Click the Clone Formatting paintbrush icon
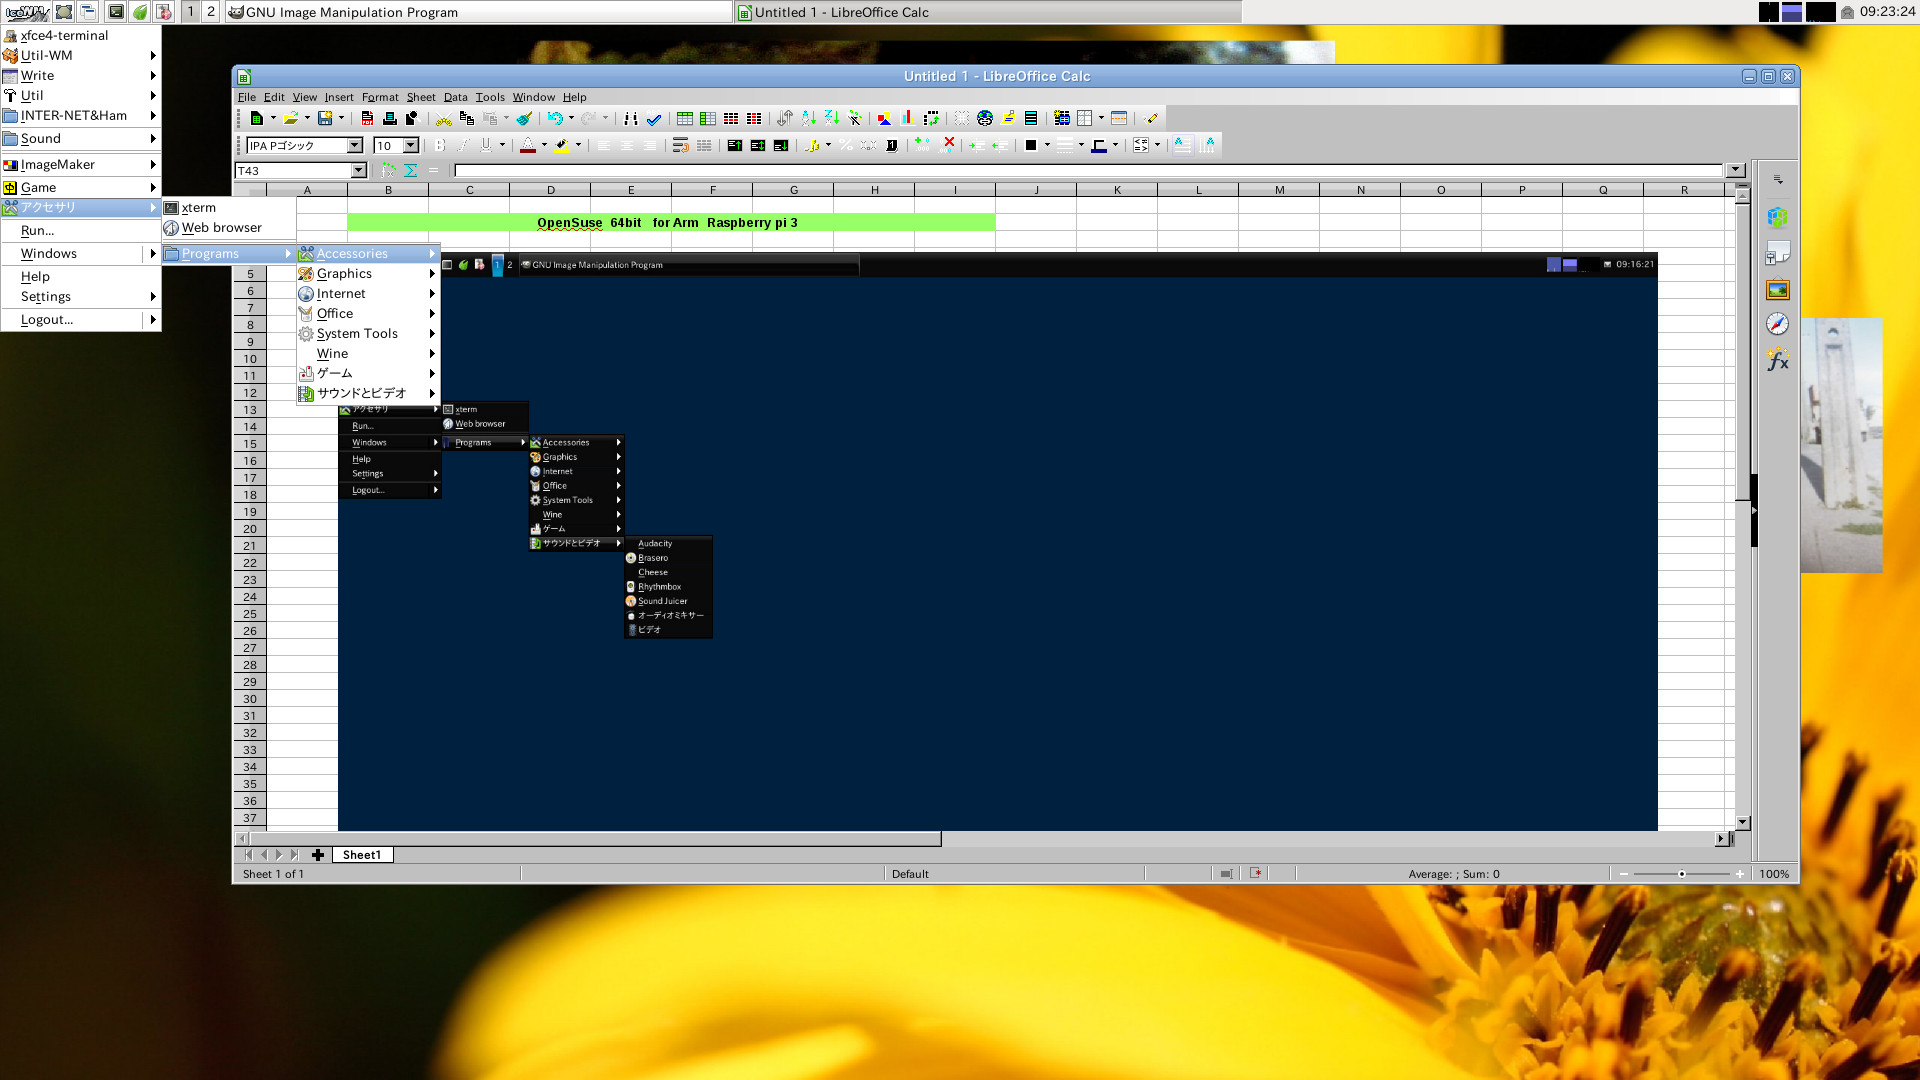The image size is (1920, 1080). coord(524,118)
